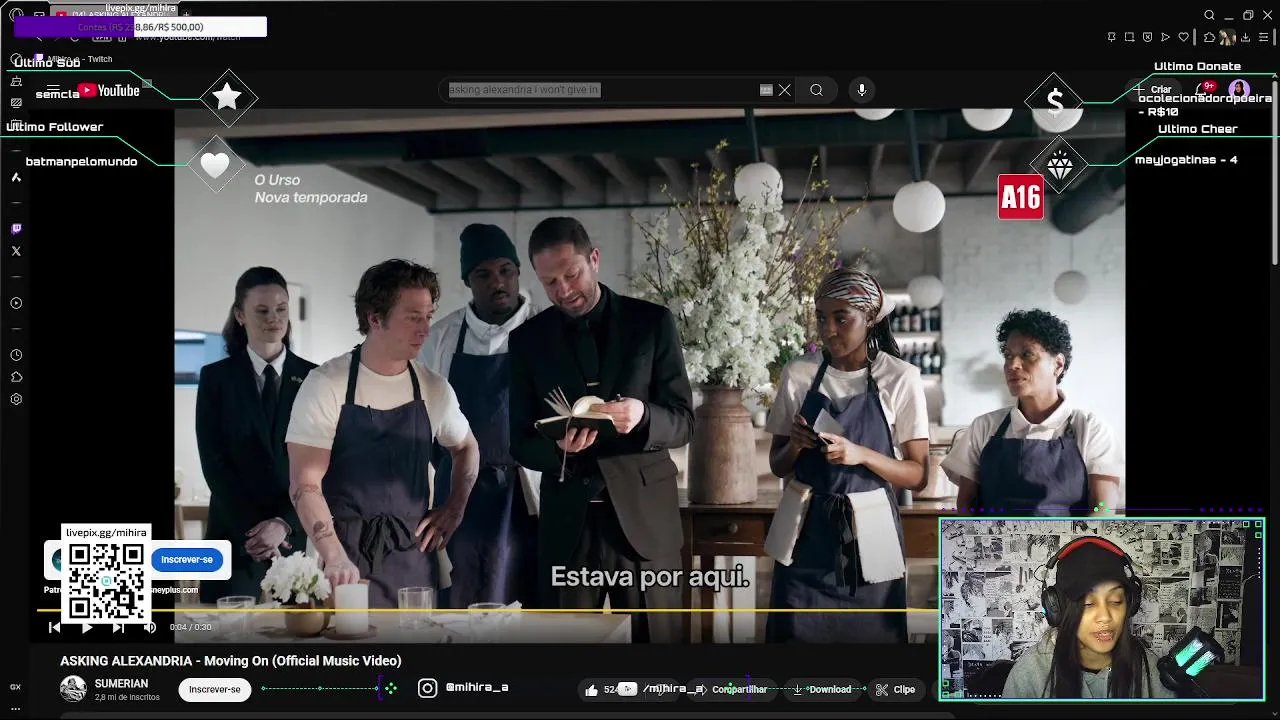The height and width of the screenshot is (720, 1280).
Task: Click the video timestamp 0:04 / 0:30
Action: [x=190, y=627]
